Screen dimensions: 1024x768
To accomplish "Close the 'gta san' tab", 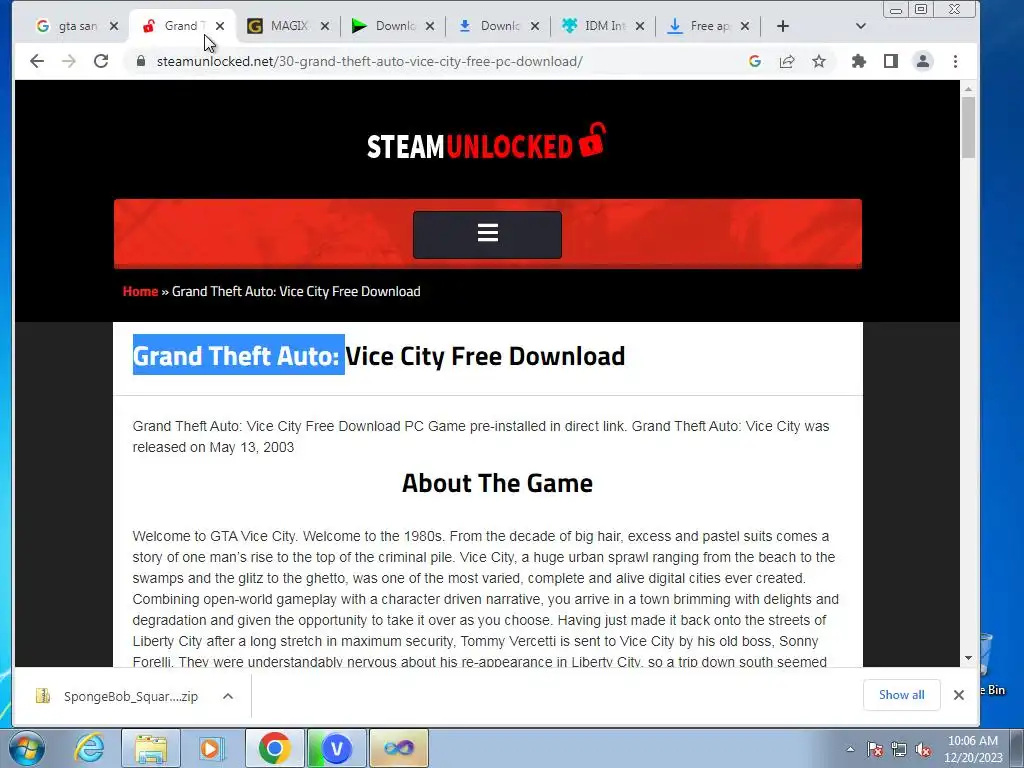I will coord(114,26).
